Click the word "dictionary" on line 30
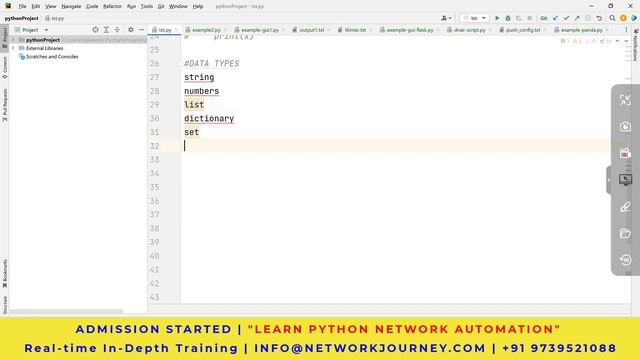 [x=209, y=118]
